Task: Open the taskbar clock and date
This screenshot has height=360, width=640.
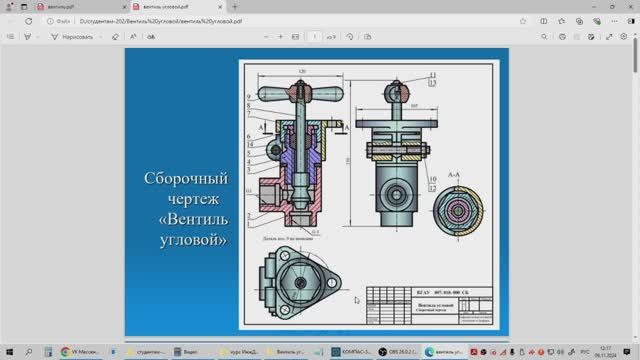Action: point(606,351)
